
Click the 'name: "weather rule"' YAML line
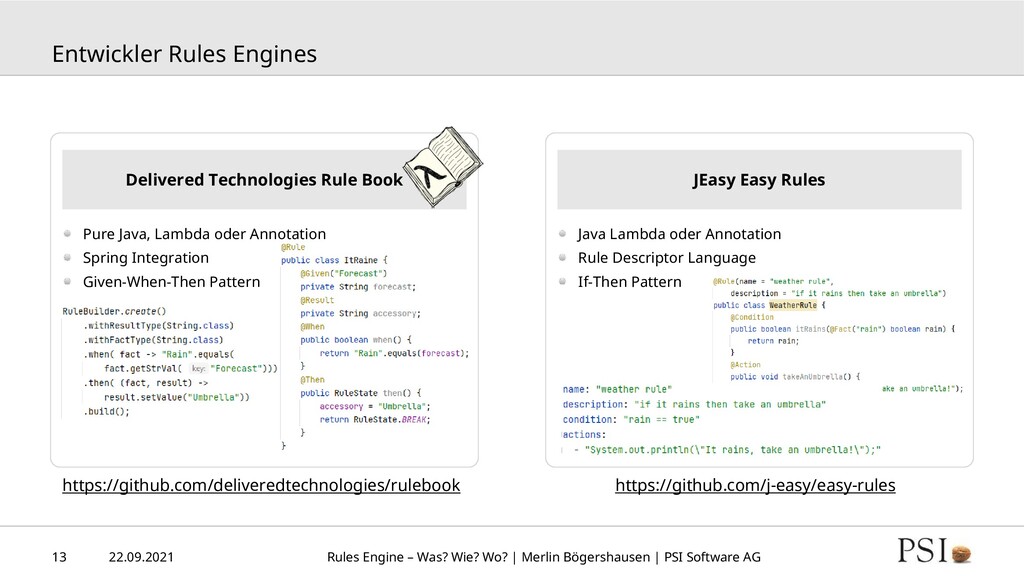(x=617, y=389)
